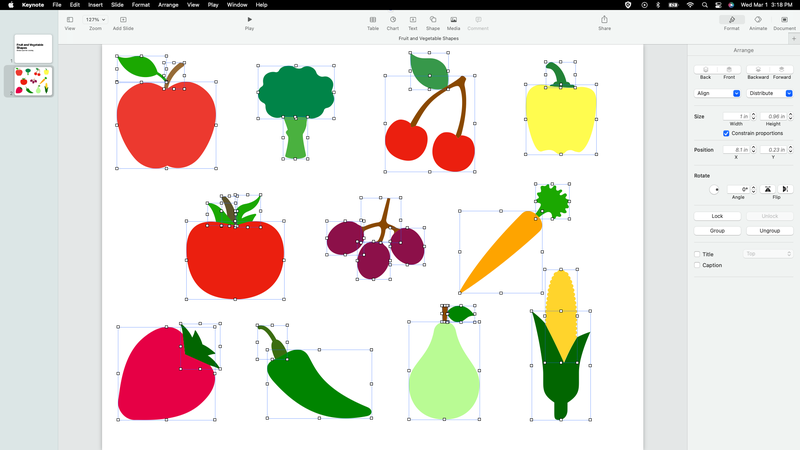This screenshot has width=800, height=450.
Task: Expand the Distribute dropdown
Action: point(768,93)
